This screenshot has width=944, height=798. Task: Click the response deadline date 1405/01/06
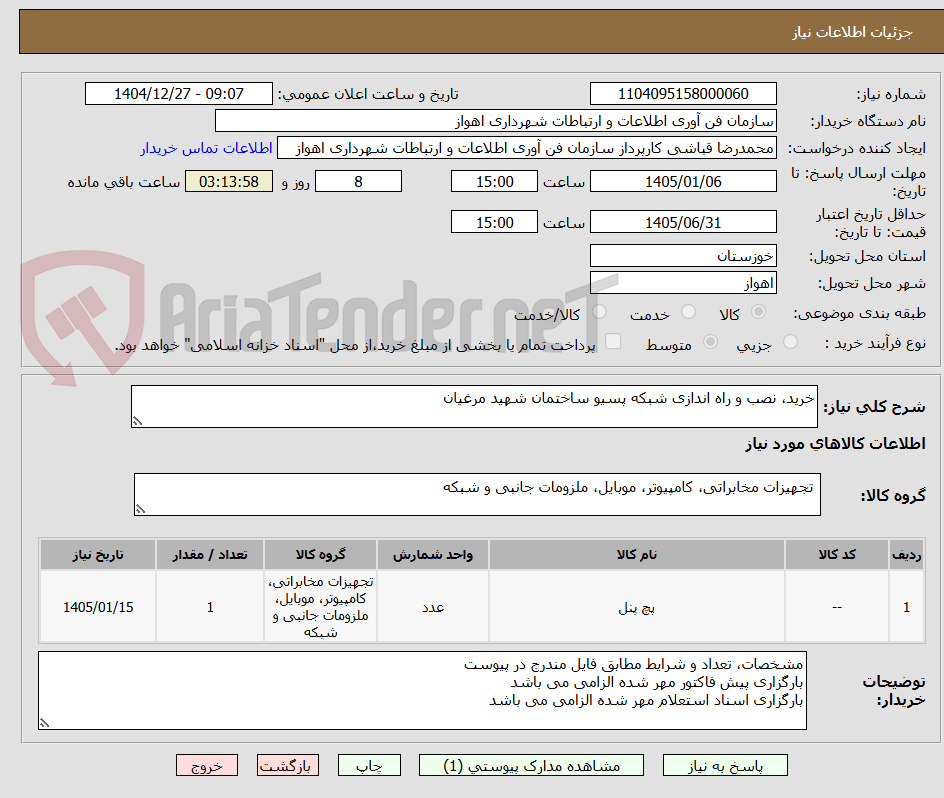(683, 181)
